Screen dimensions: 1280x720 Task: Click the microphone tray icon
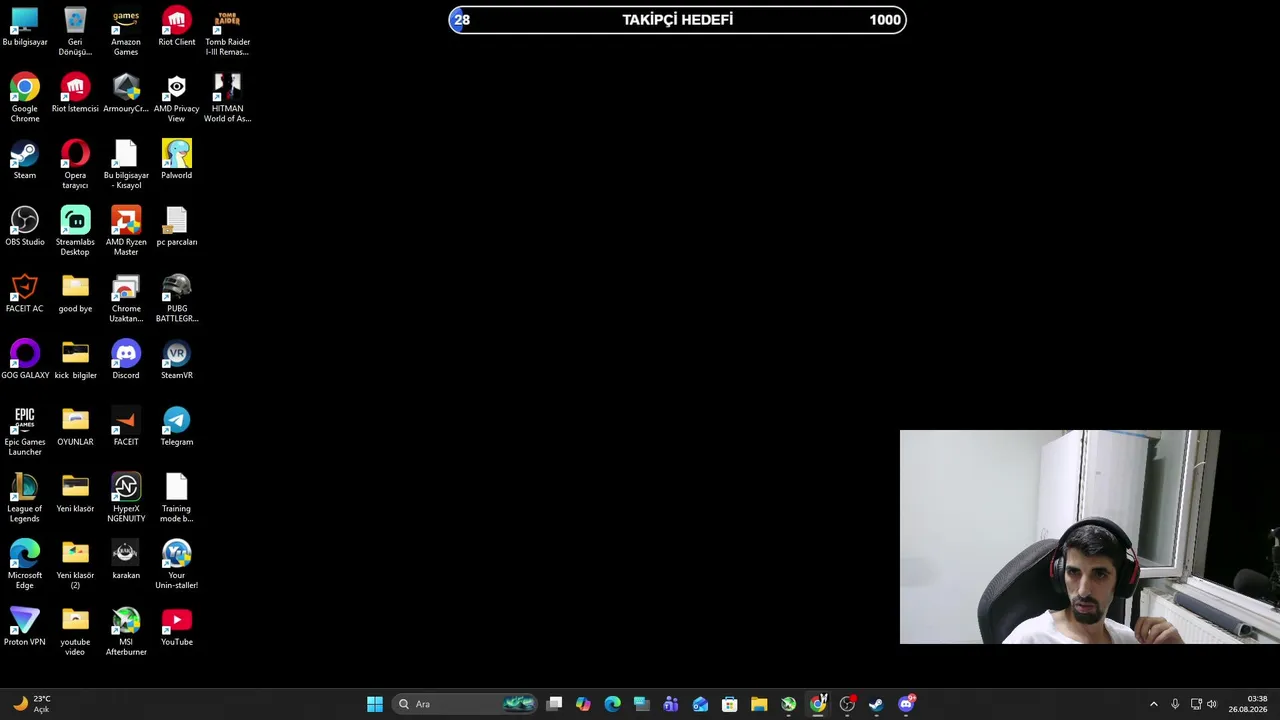1175,704
